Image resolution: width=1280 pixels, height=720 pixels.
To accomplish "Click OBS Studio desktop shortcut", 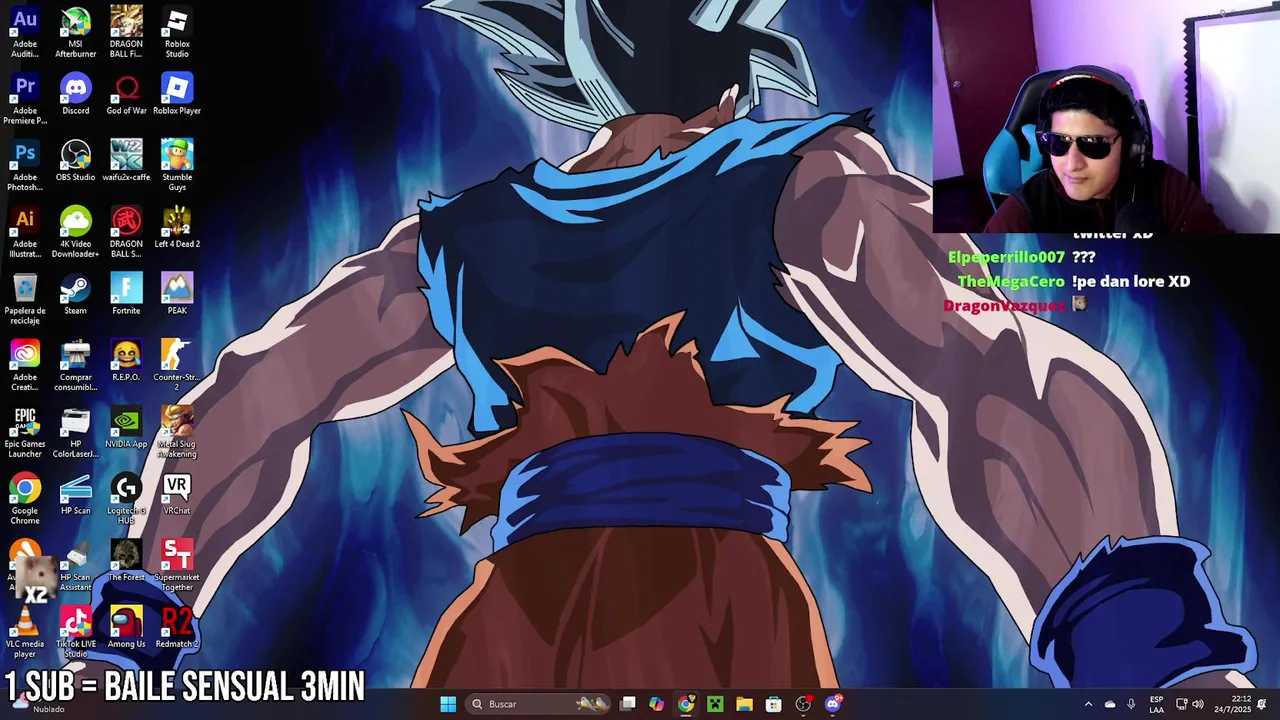I will (75, 162).
